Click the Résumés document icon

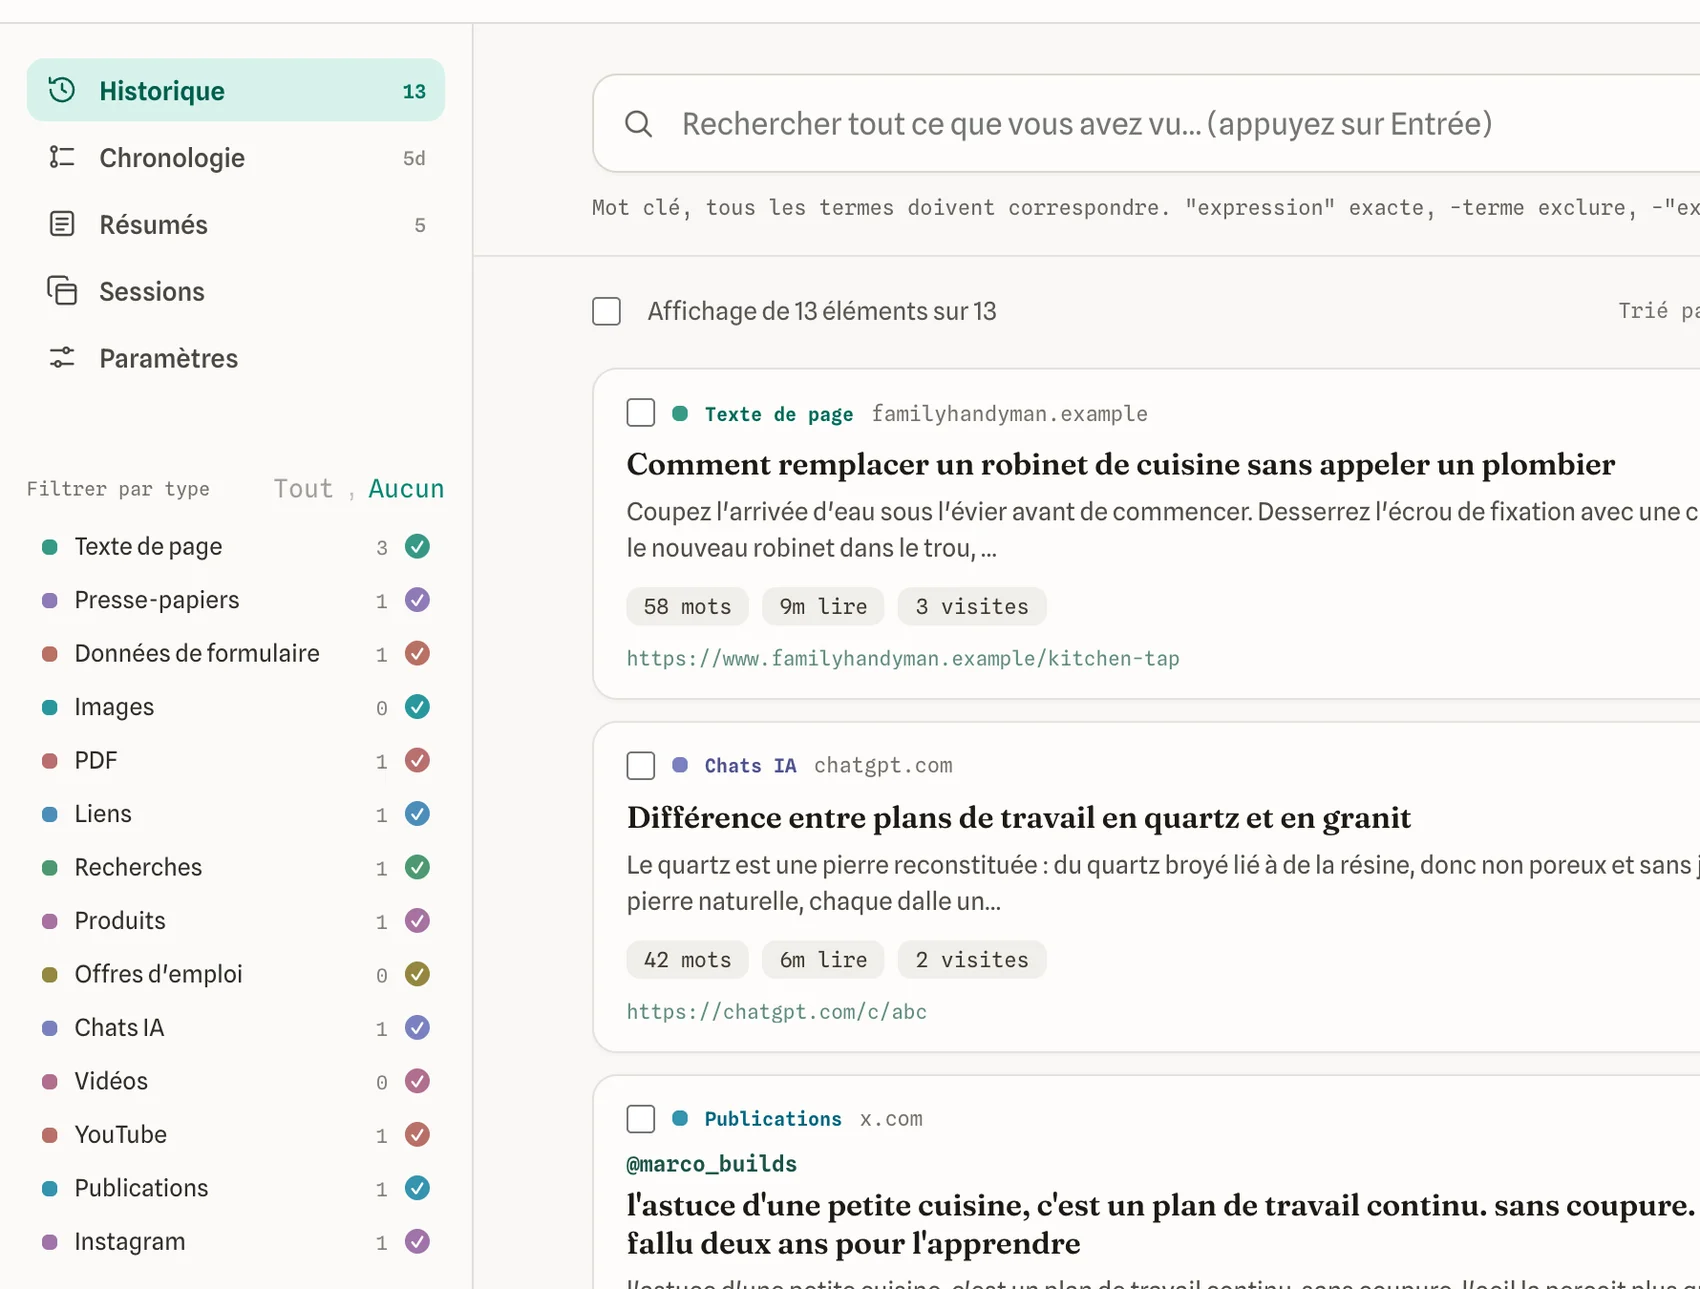(62, 224)
